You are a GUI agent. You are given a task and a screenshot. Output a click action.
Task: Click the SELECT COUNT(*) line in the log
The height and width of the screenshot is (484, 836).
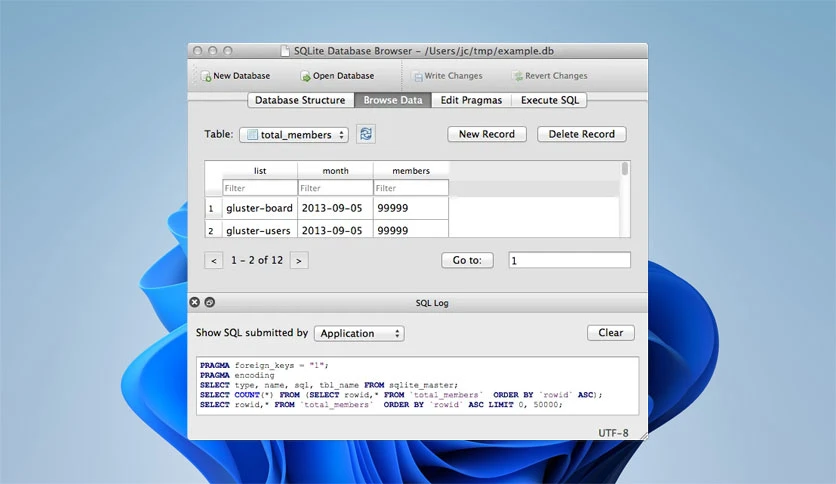[x=401, y=395]
